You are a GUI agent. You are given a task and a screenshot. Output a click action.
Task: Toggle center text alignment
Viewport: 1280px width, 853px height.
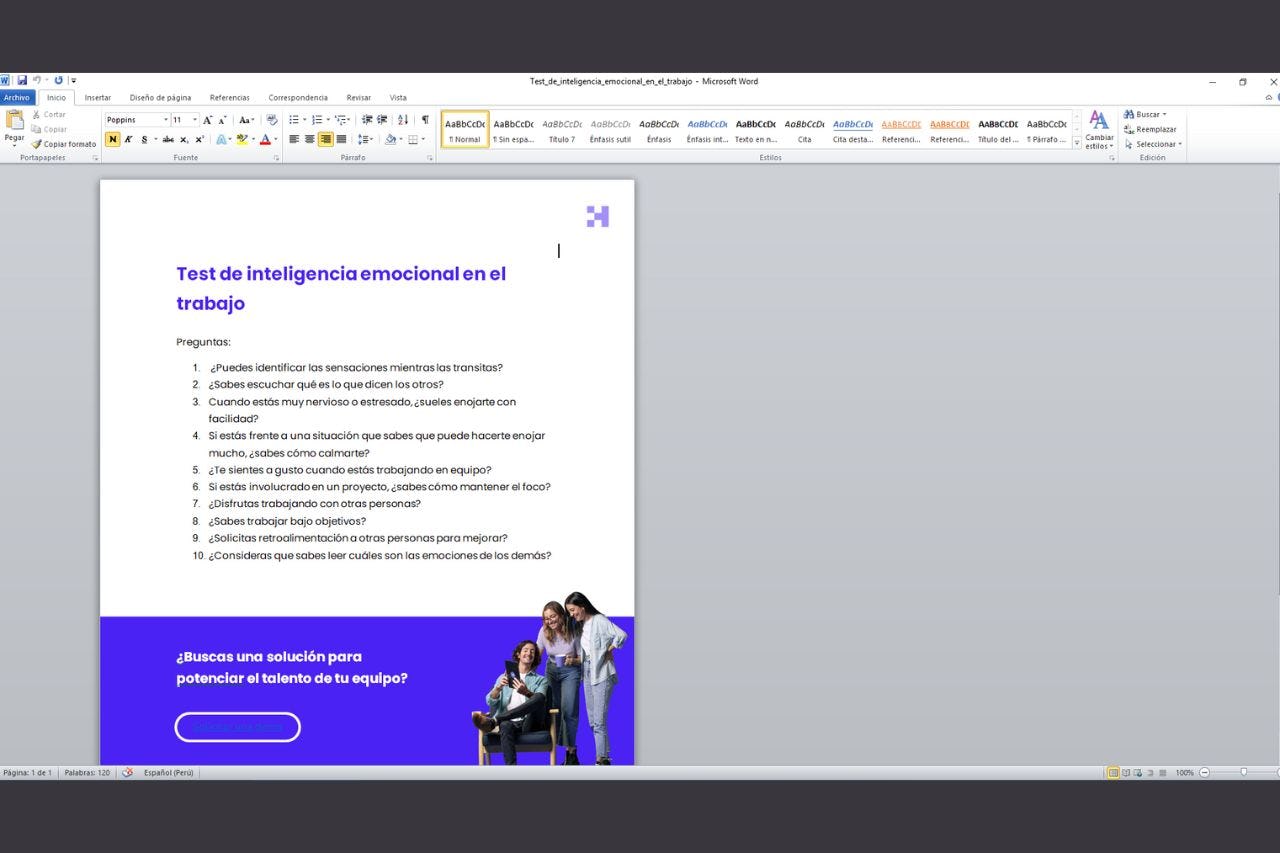click(309, 139)
